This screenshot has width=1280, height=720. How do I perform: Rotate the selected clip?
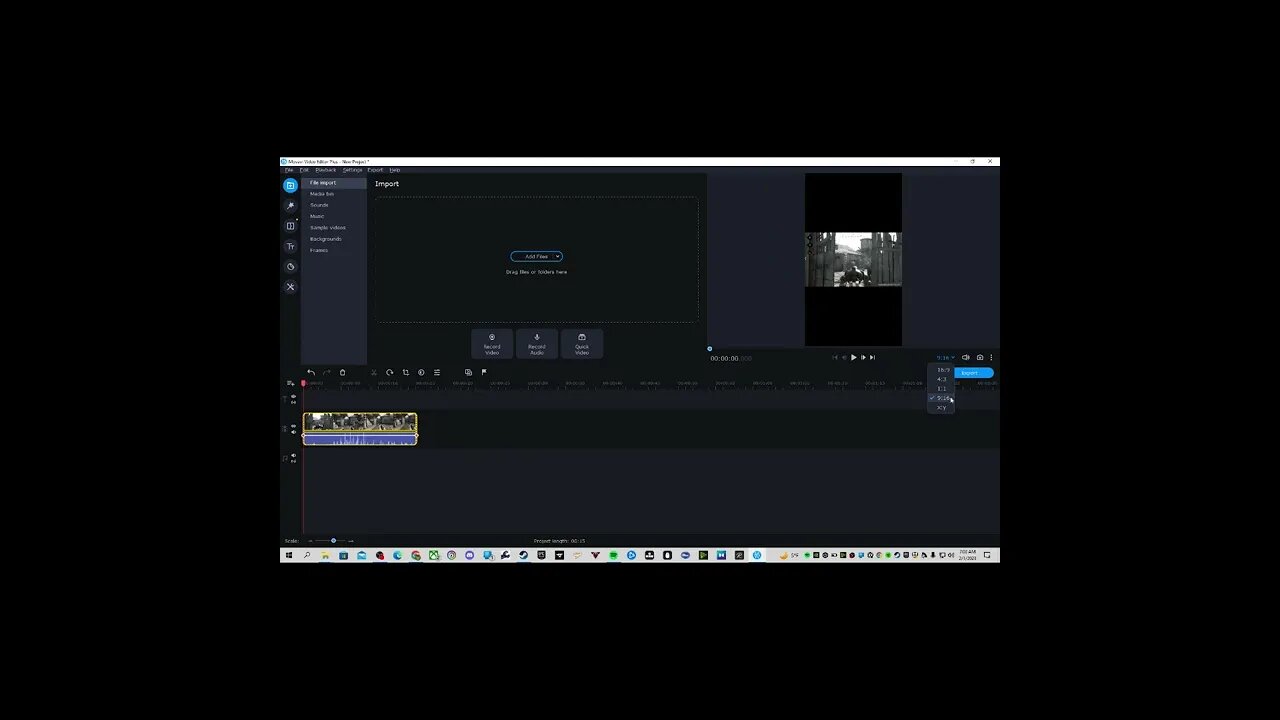[x=390, y=372]
